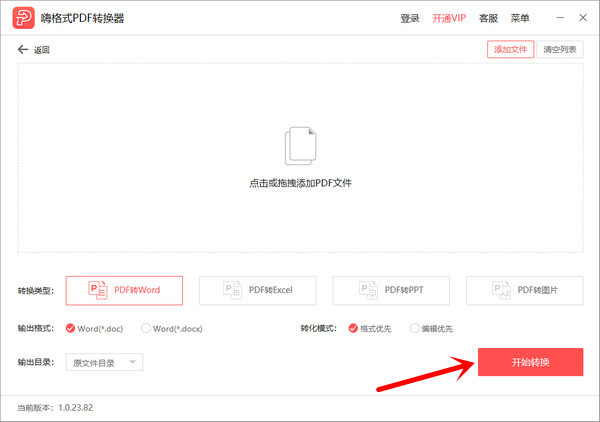
Task: Open 客服 customer service
Action: tap(488, 19)
